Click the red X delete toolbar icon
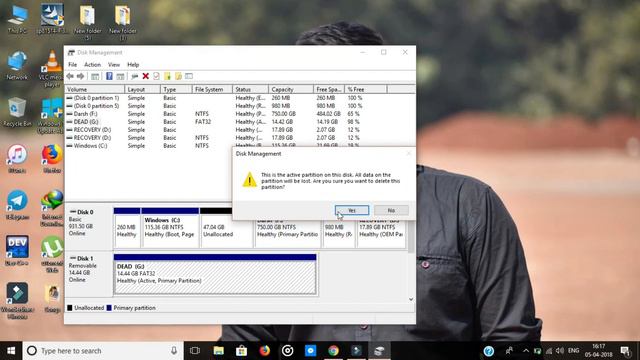The width and height of the screenshot is (640, 360). coord(145,76)
